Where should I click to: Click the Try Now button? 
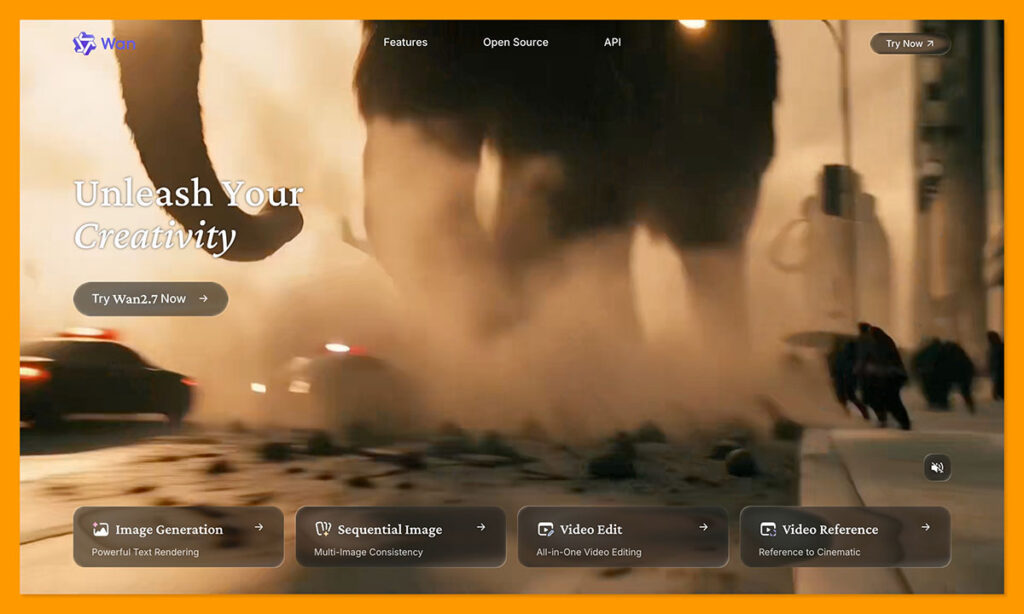pyautogui.click(x=910, y=44)
